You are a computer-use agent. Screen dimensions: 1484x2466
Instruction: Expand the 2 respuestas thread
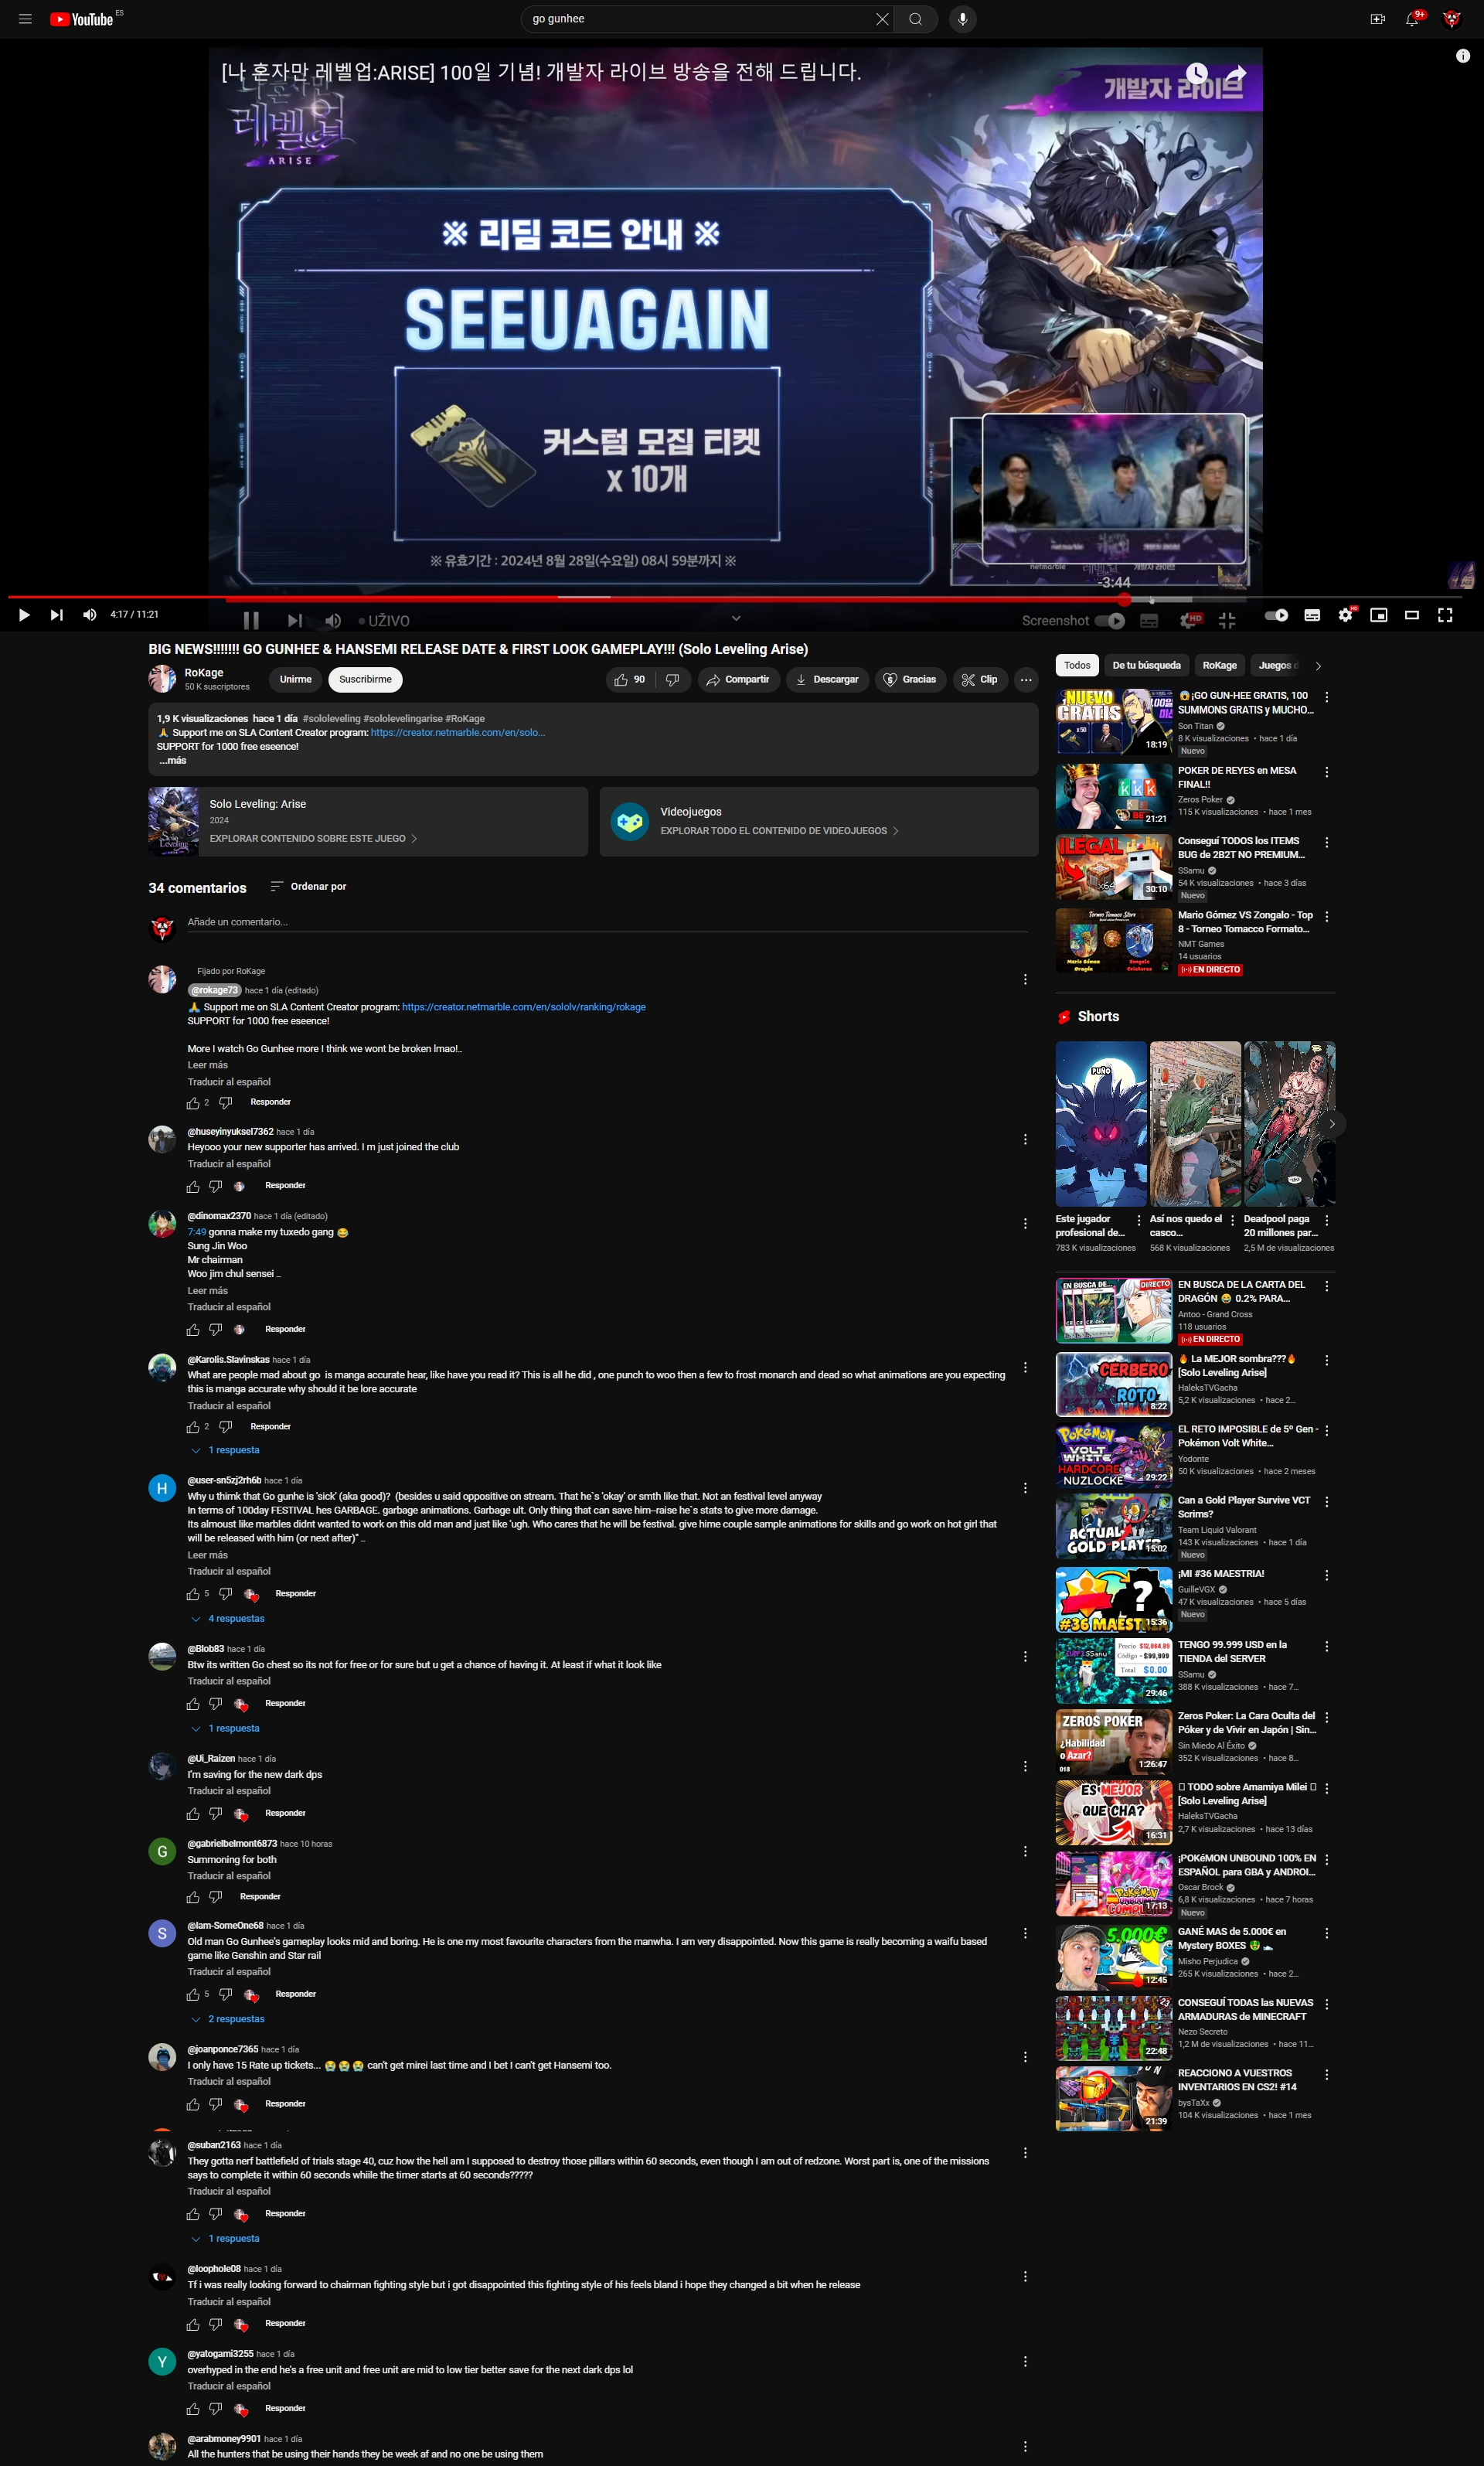click(228, 2019)
